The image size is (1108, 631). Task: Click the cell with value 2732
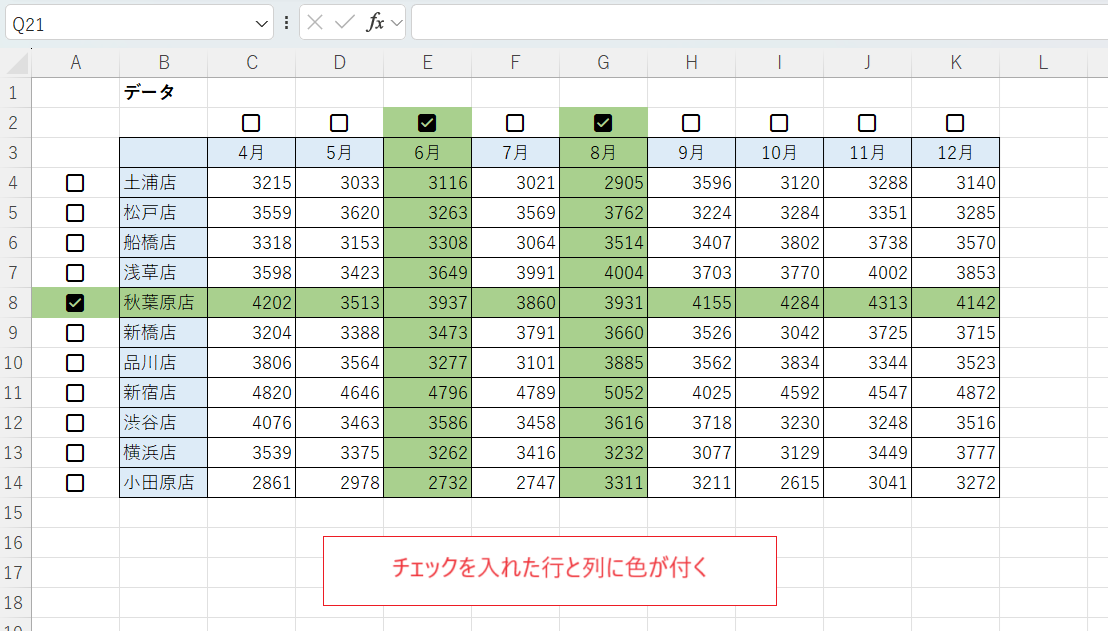pos(428,483)
